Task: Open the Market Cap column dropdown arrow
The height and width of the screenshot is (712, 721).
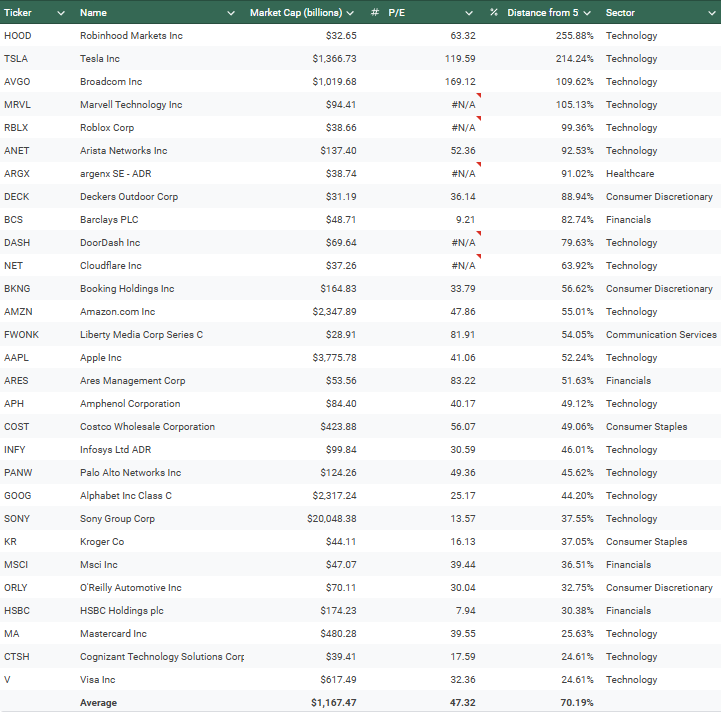Action: click(350, 13)
